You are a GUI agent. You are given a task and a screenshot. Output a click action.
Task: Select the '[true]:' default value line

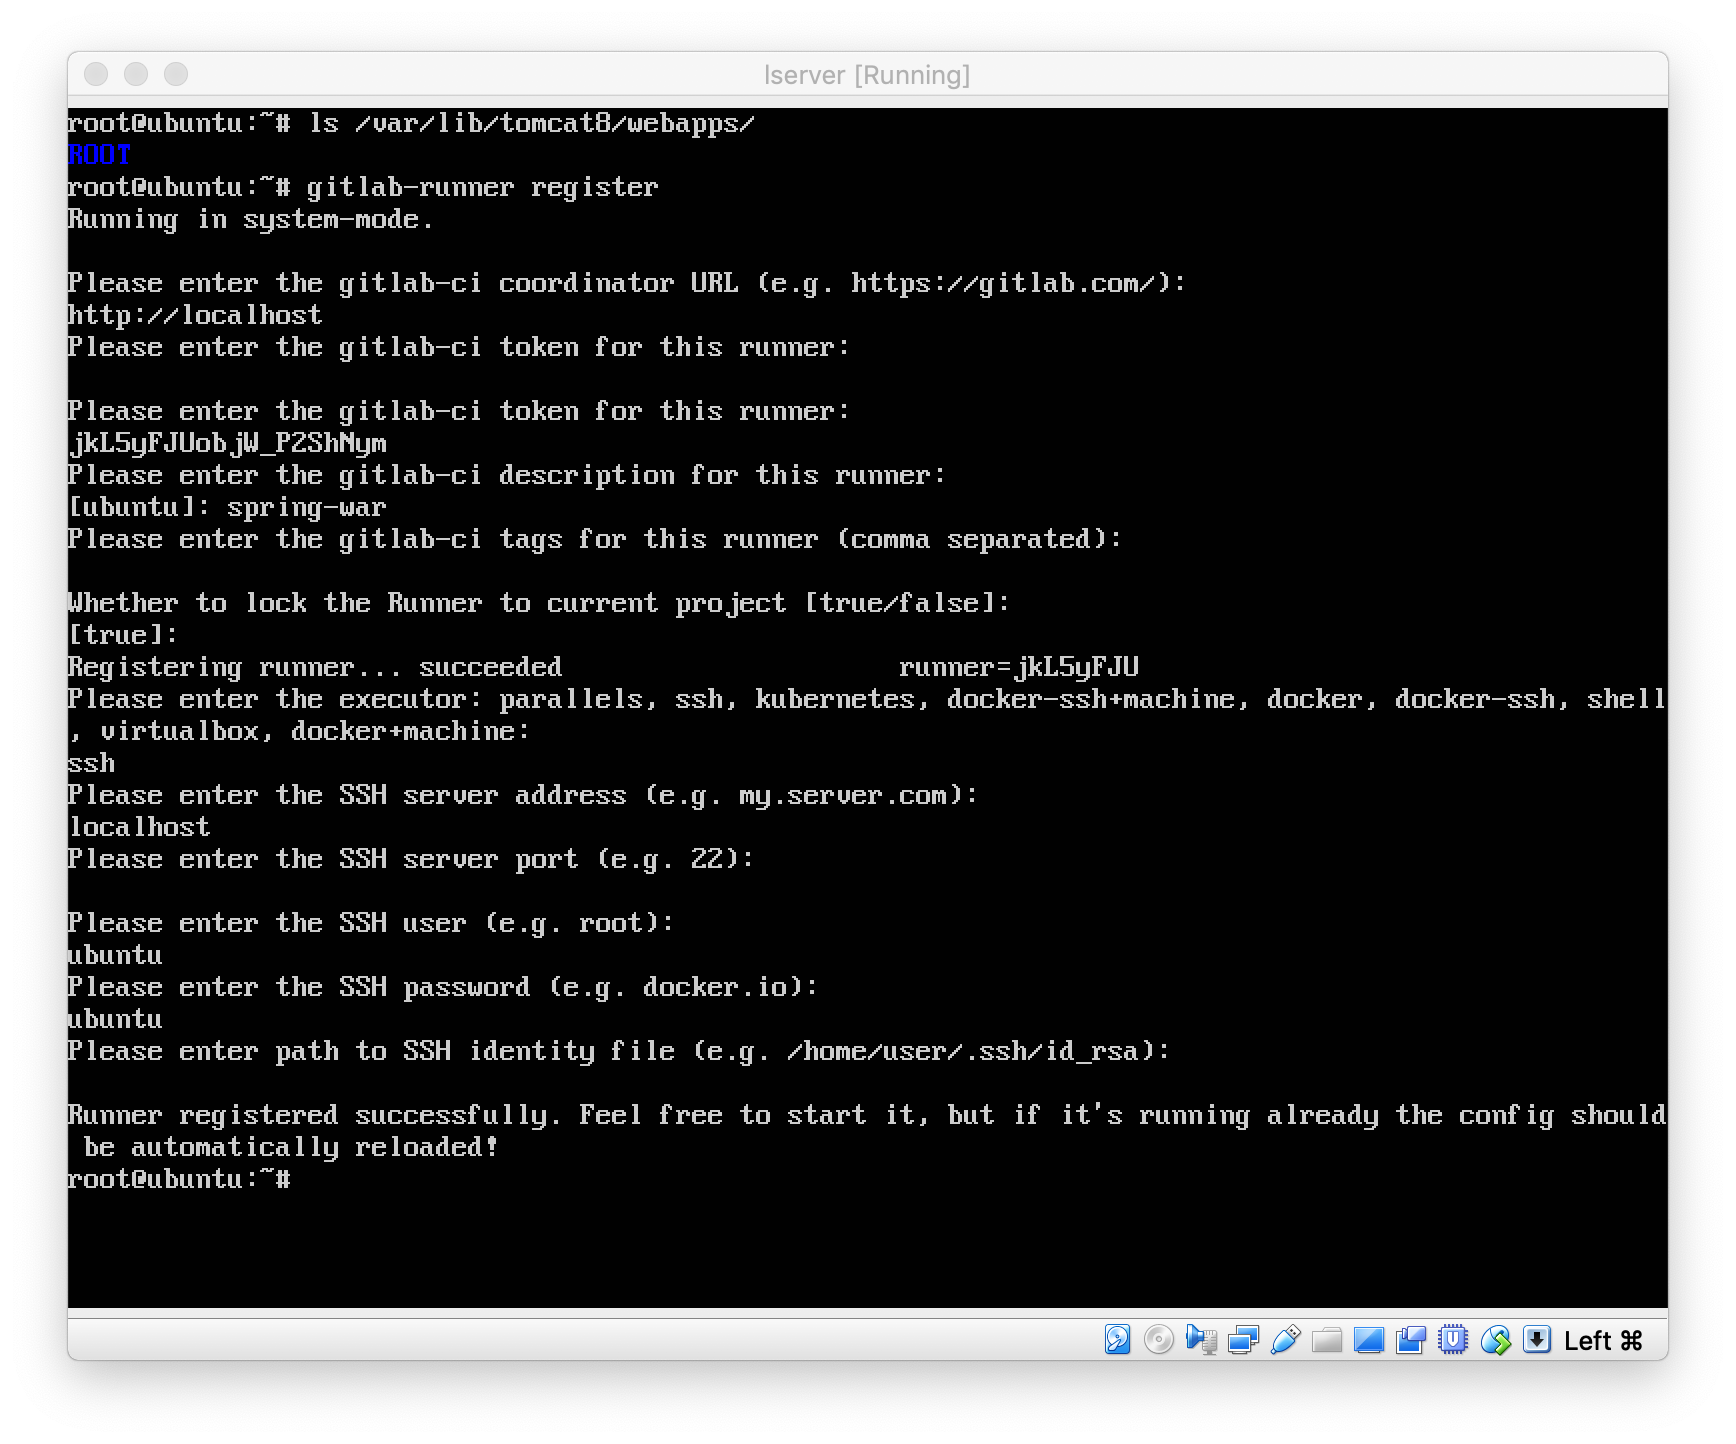(x=123, y=635)
